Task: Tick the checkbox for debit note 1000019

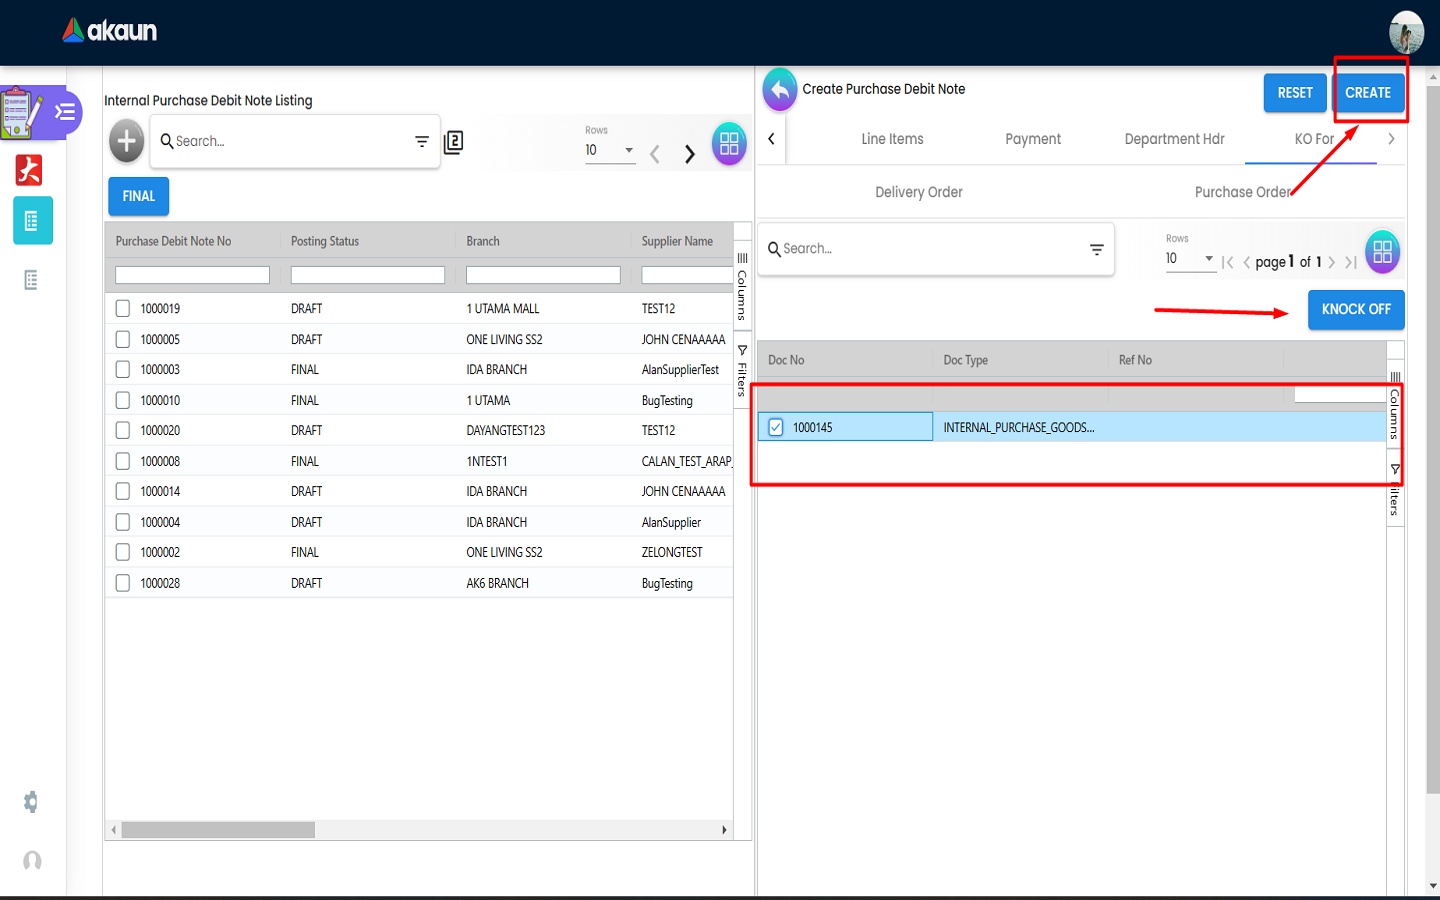Action: 123,309
